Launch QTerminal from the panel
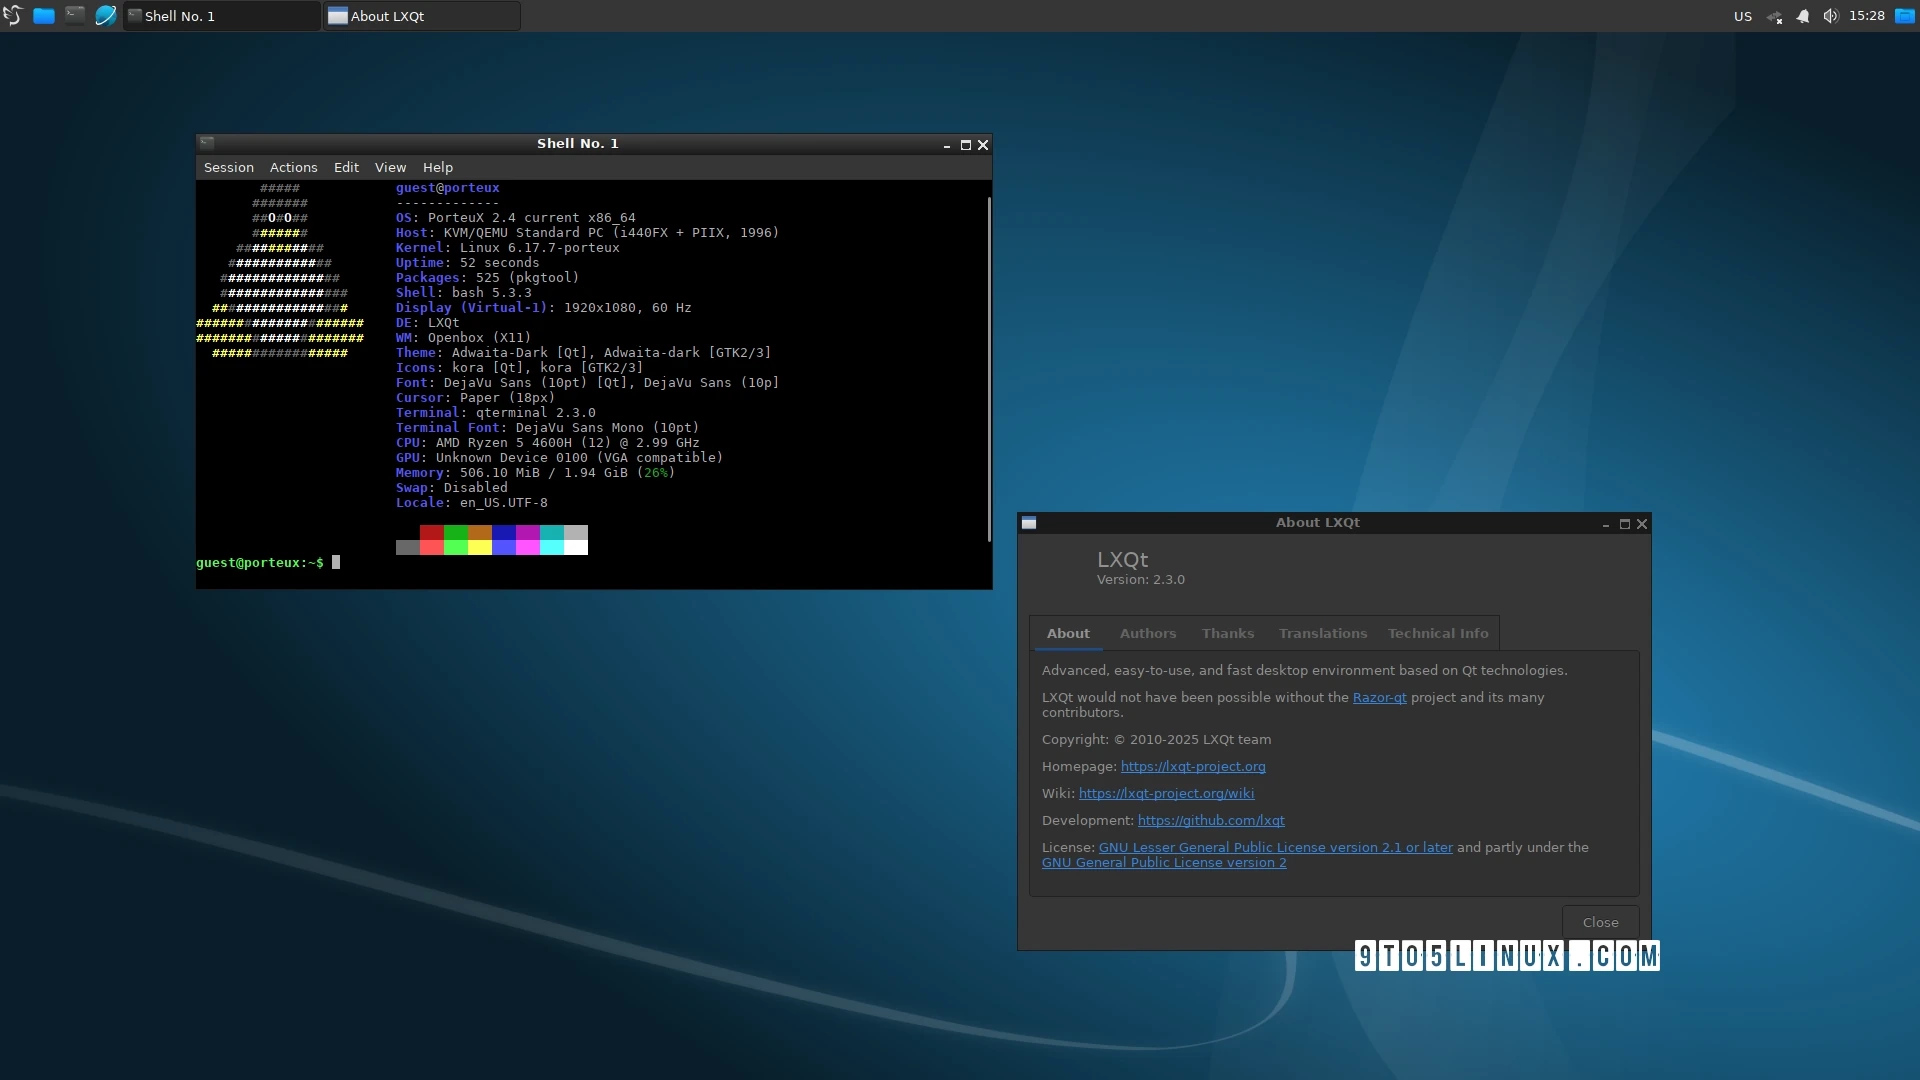This screenshot has height=1080, width=1920. [x=75, y=16]
